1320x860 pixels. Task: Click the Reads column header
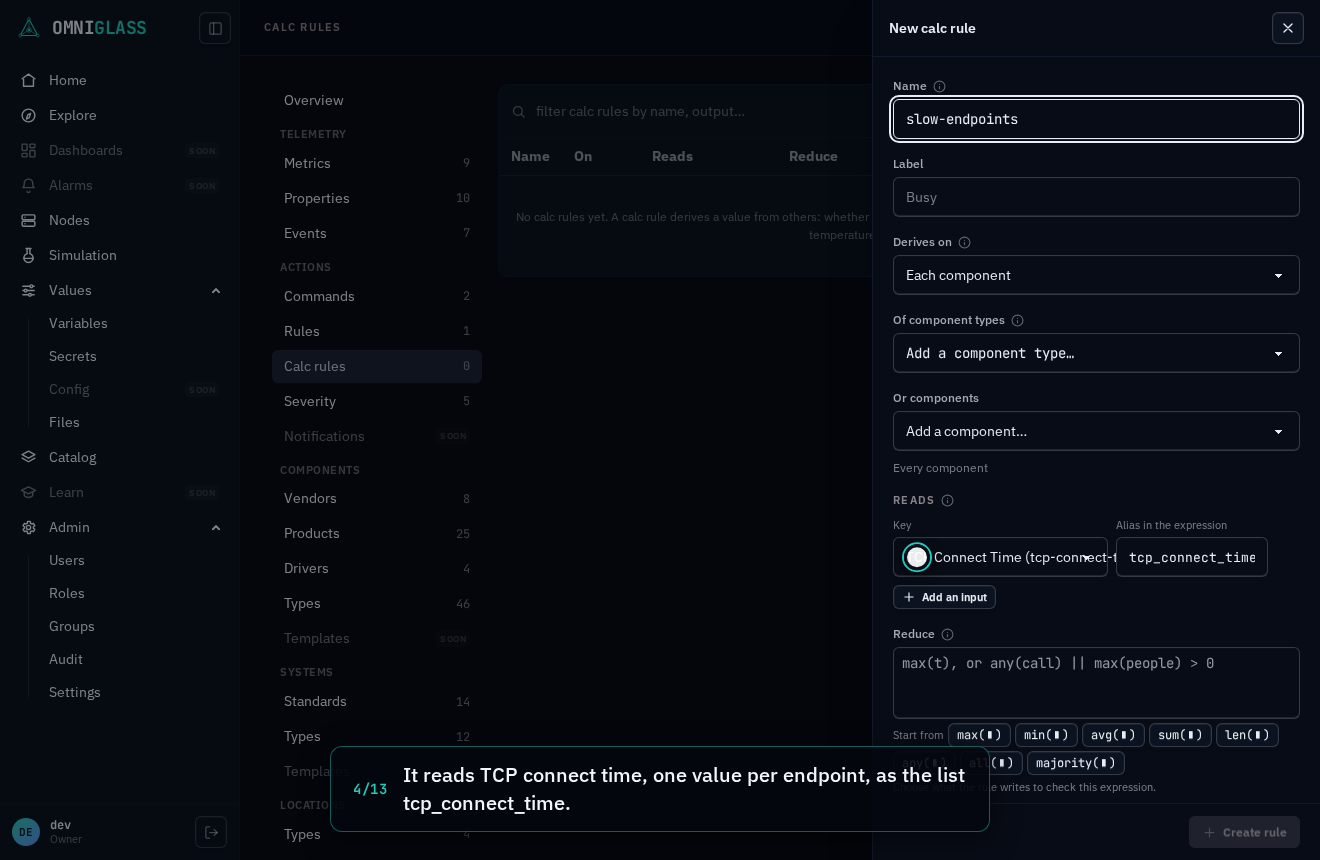point(672,156)
